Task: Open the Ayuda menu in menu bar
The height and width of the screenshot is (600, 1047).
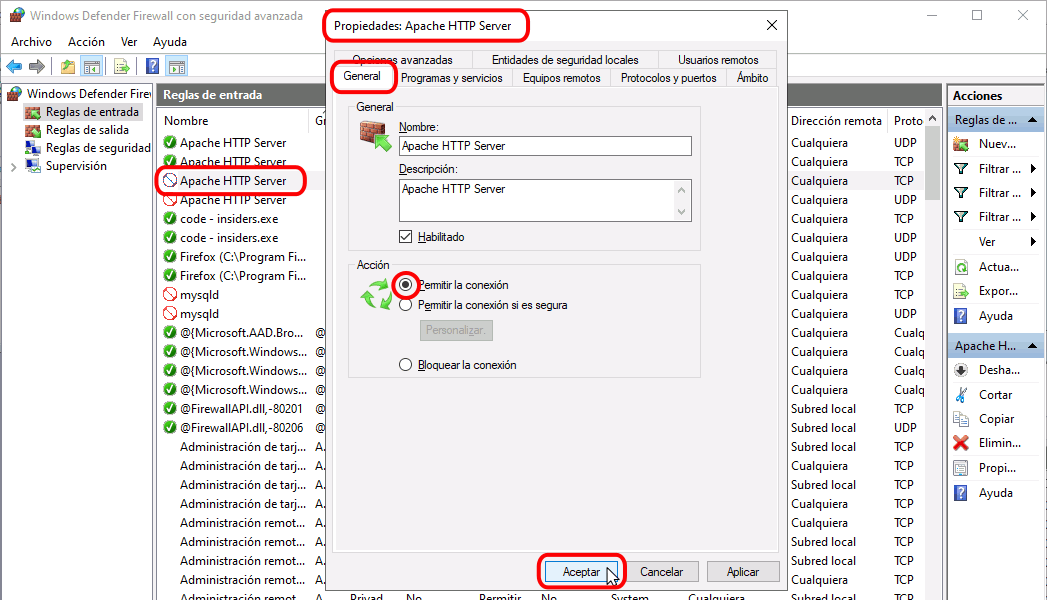Action: coord(170,41)
